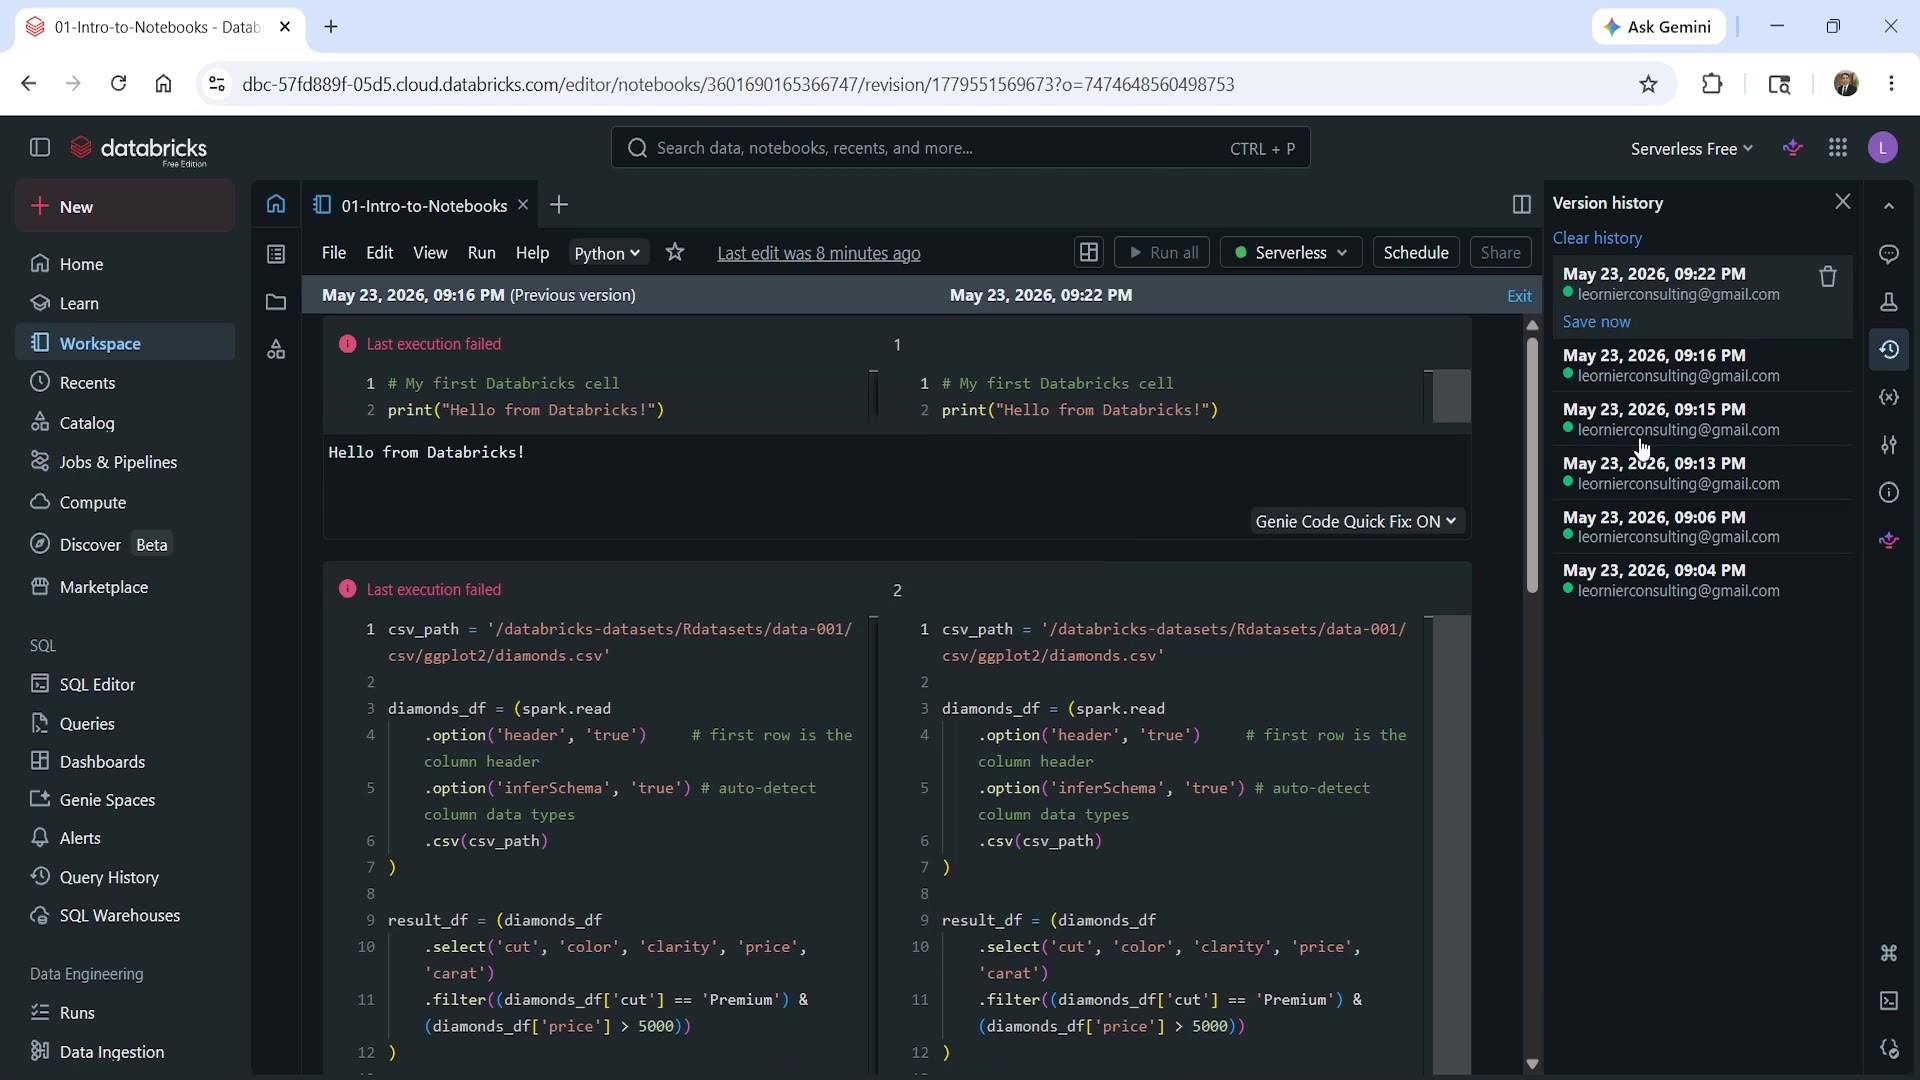The height and width of the screenshot is (1080, 1920).
Task: Open the Databricks Assistant sparkle icon in top bar
Action: (1793, 148)
